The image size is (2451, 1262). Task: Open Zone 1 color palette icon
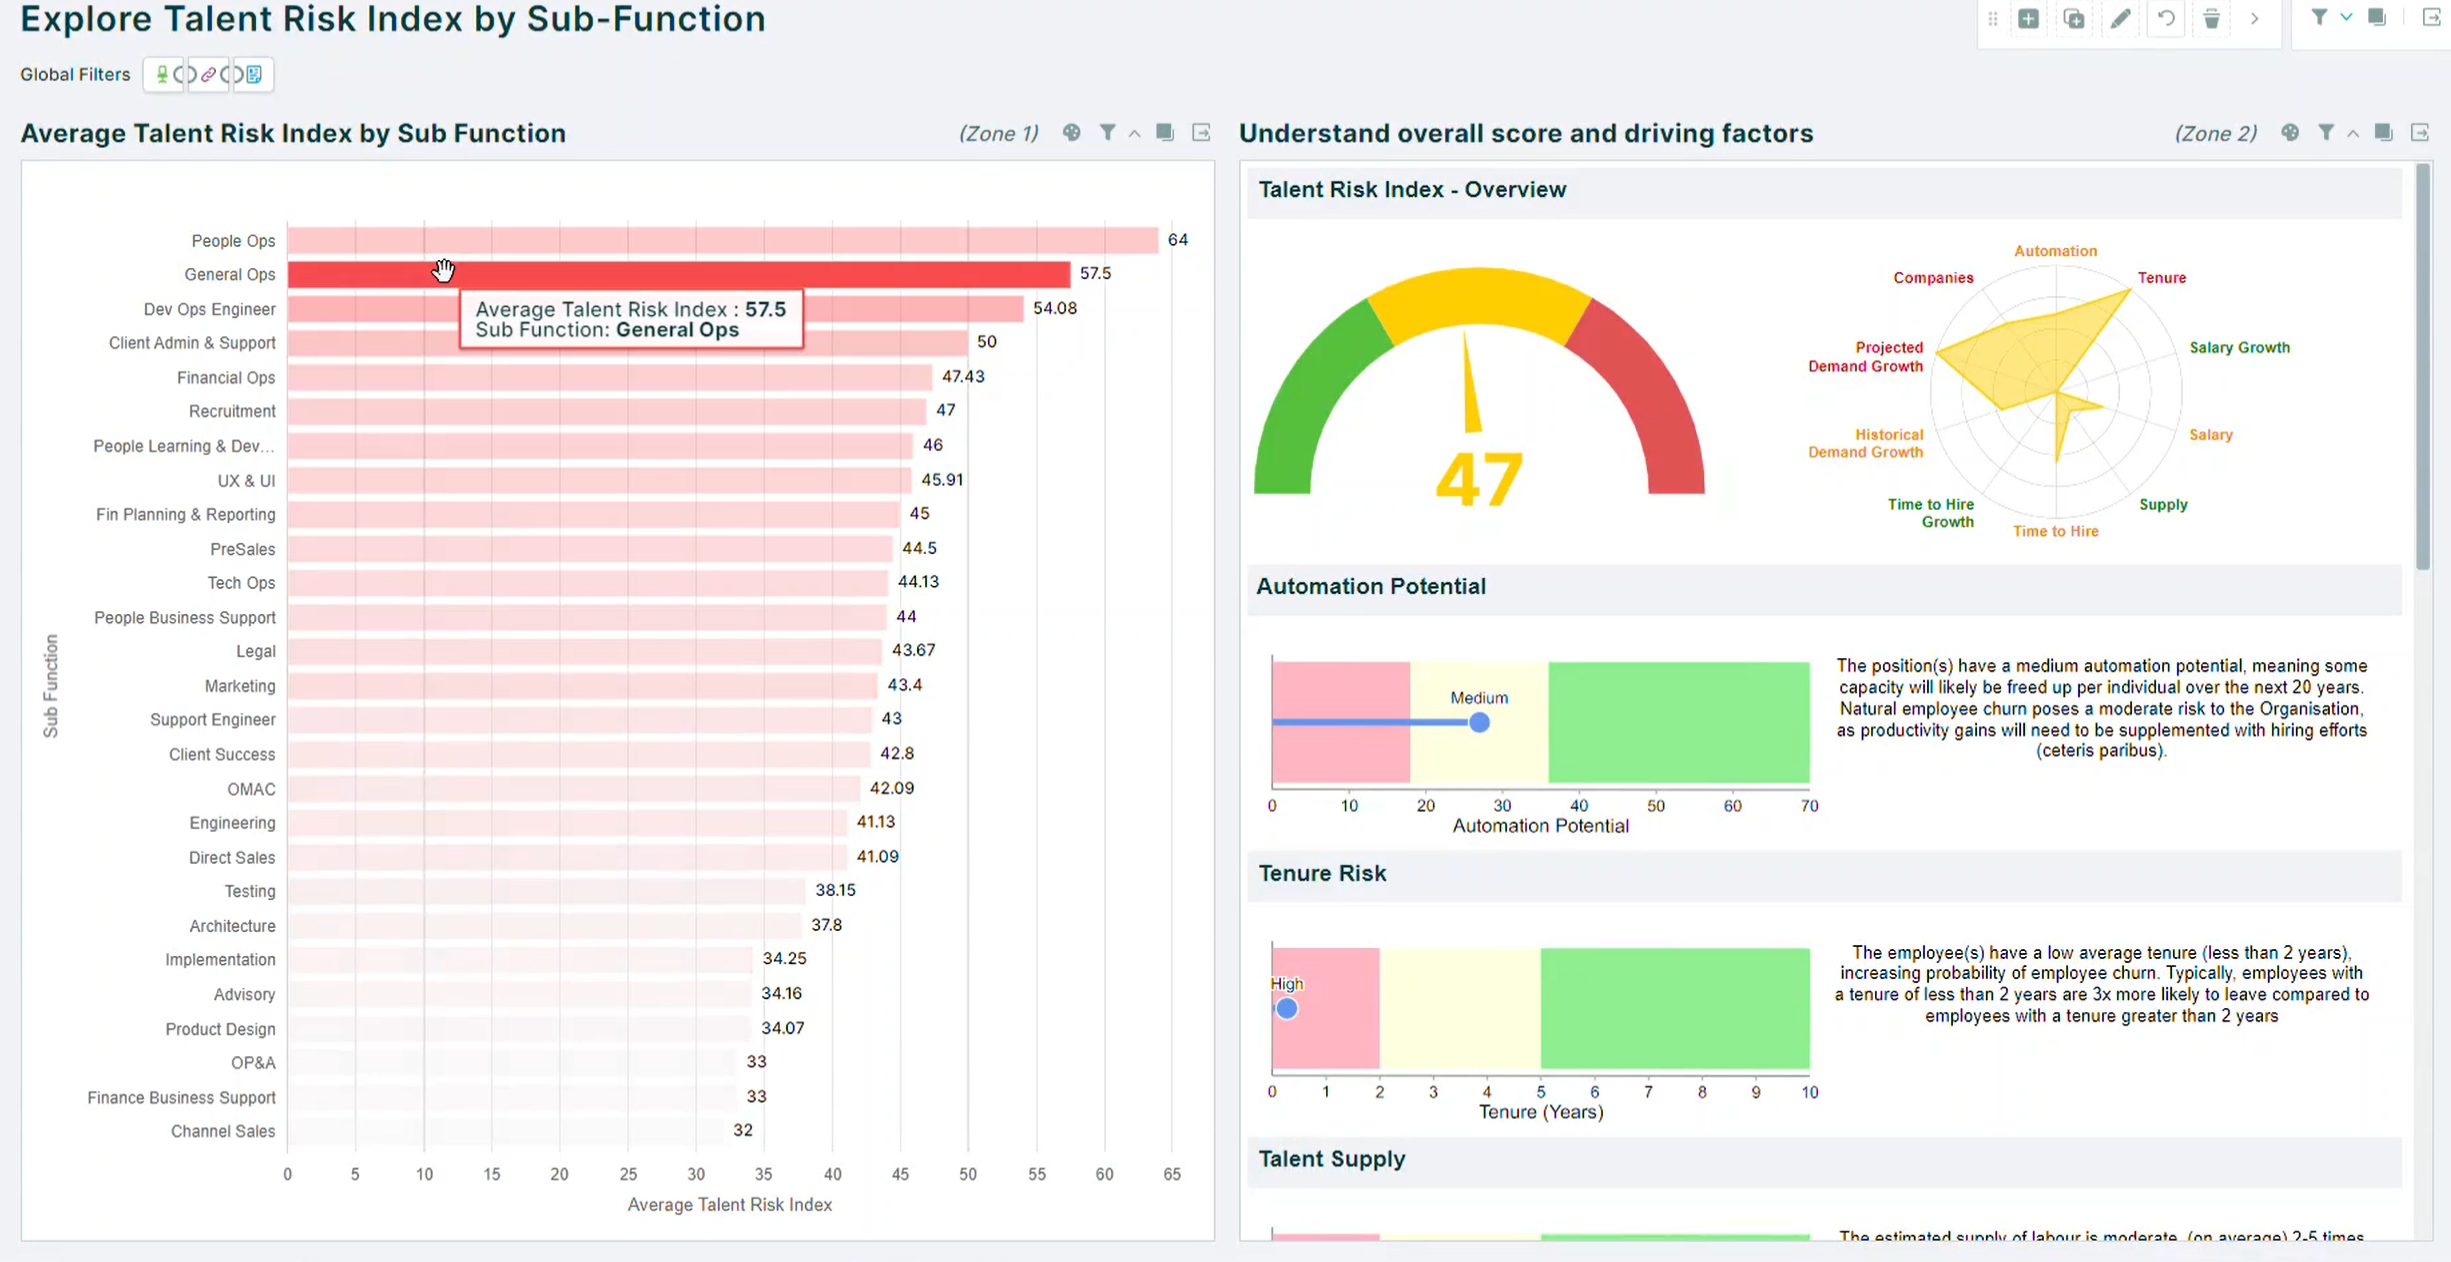coord(1071,132)
